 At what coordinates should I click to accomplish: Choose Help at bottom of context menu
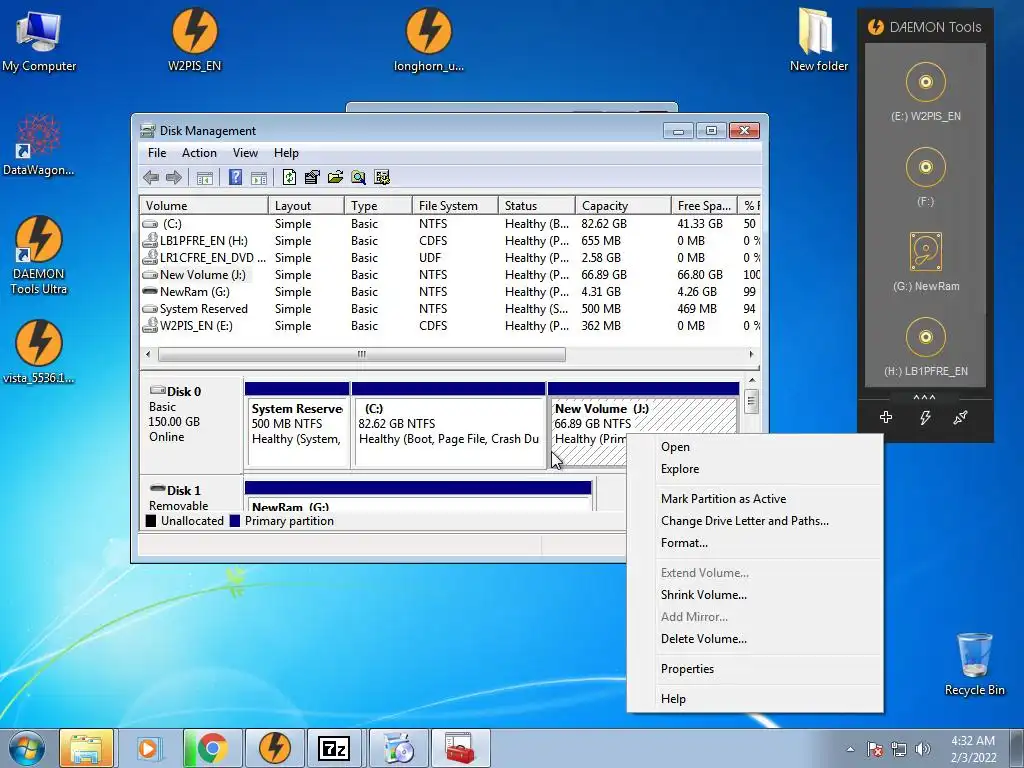(755, 699)
